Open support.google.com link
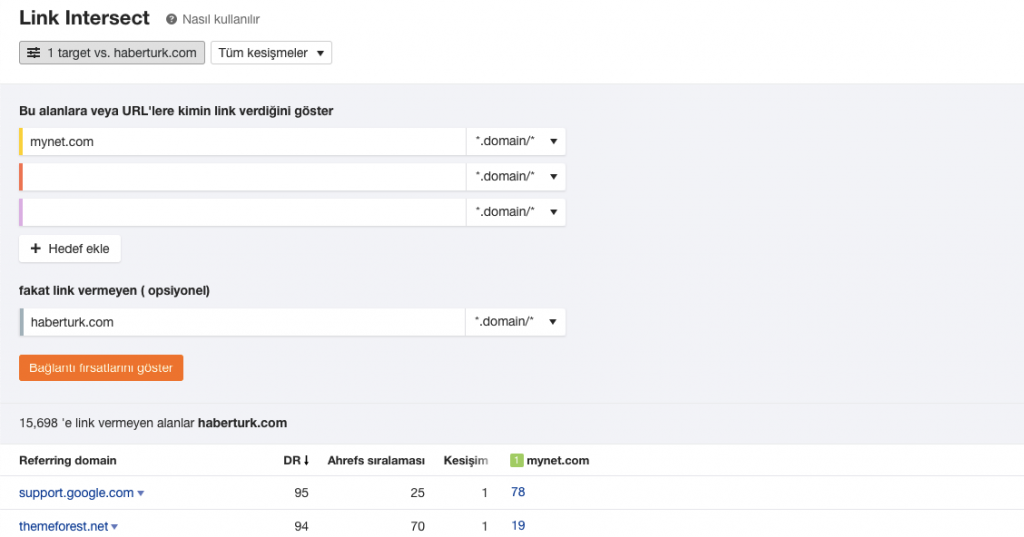This screenshot has width=1024, height=537. (x=76, y=493)
